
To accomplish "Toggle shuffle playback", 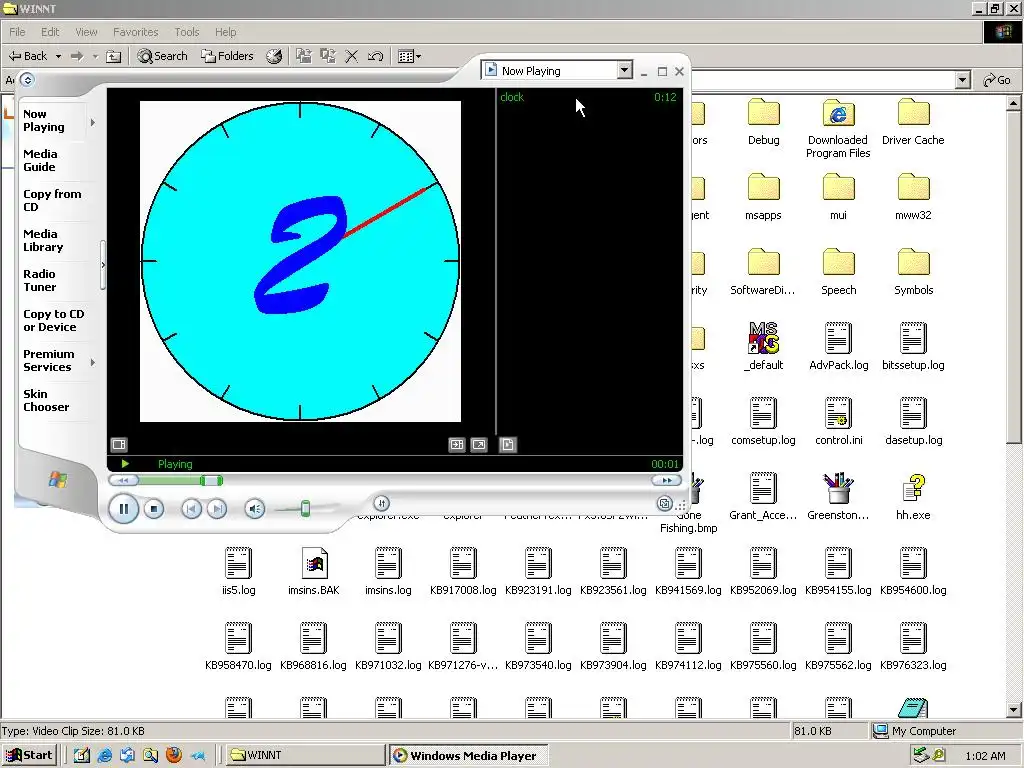I will (381, 503).
